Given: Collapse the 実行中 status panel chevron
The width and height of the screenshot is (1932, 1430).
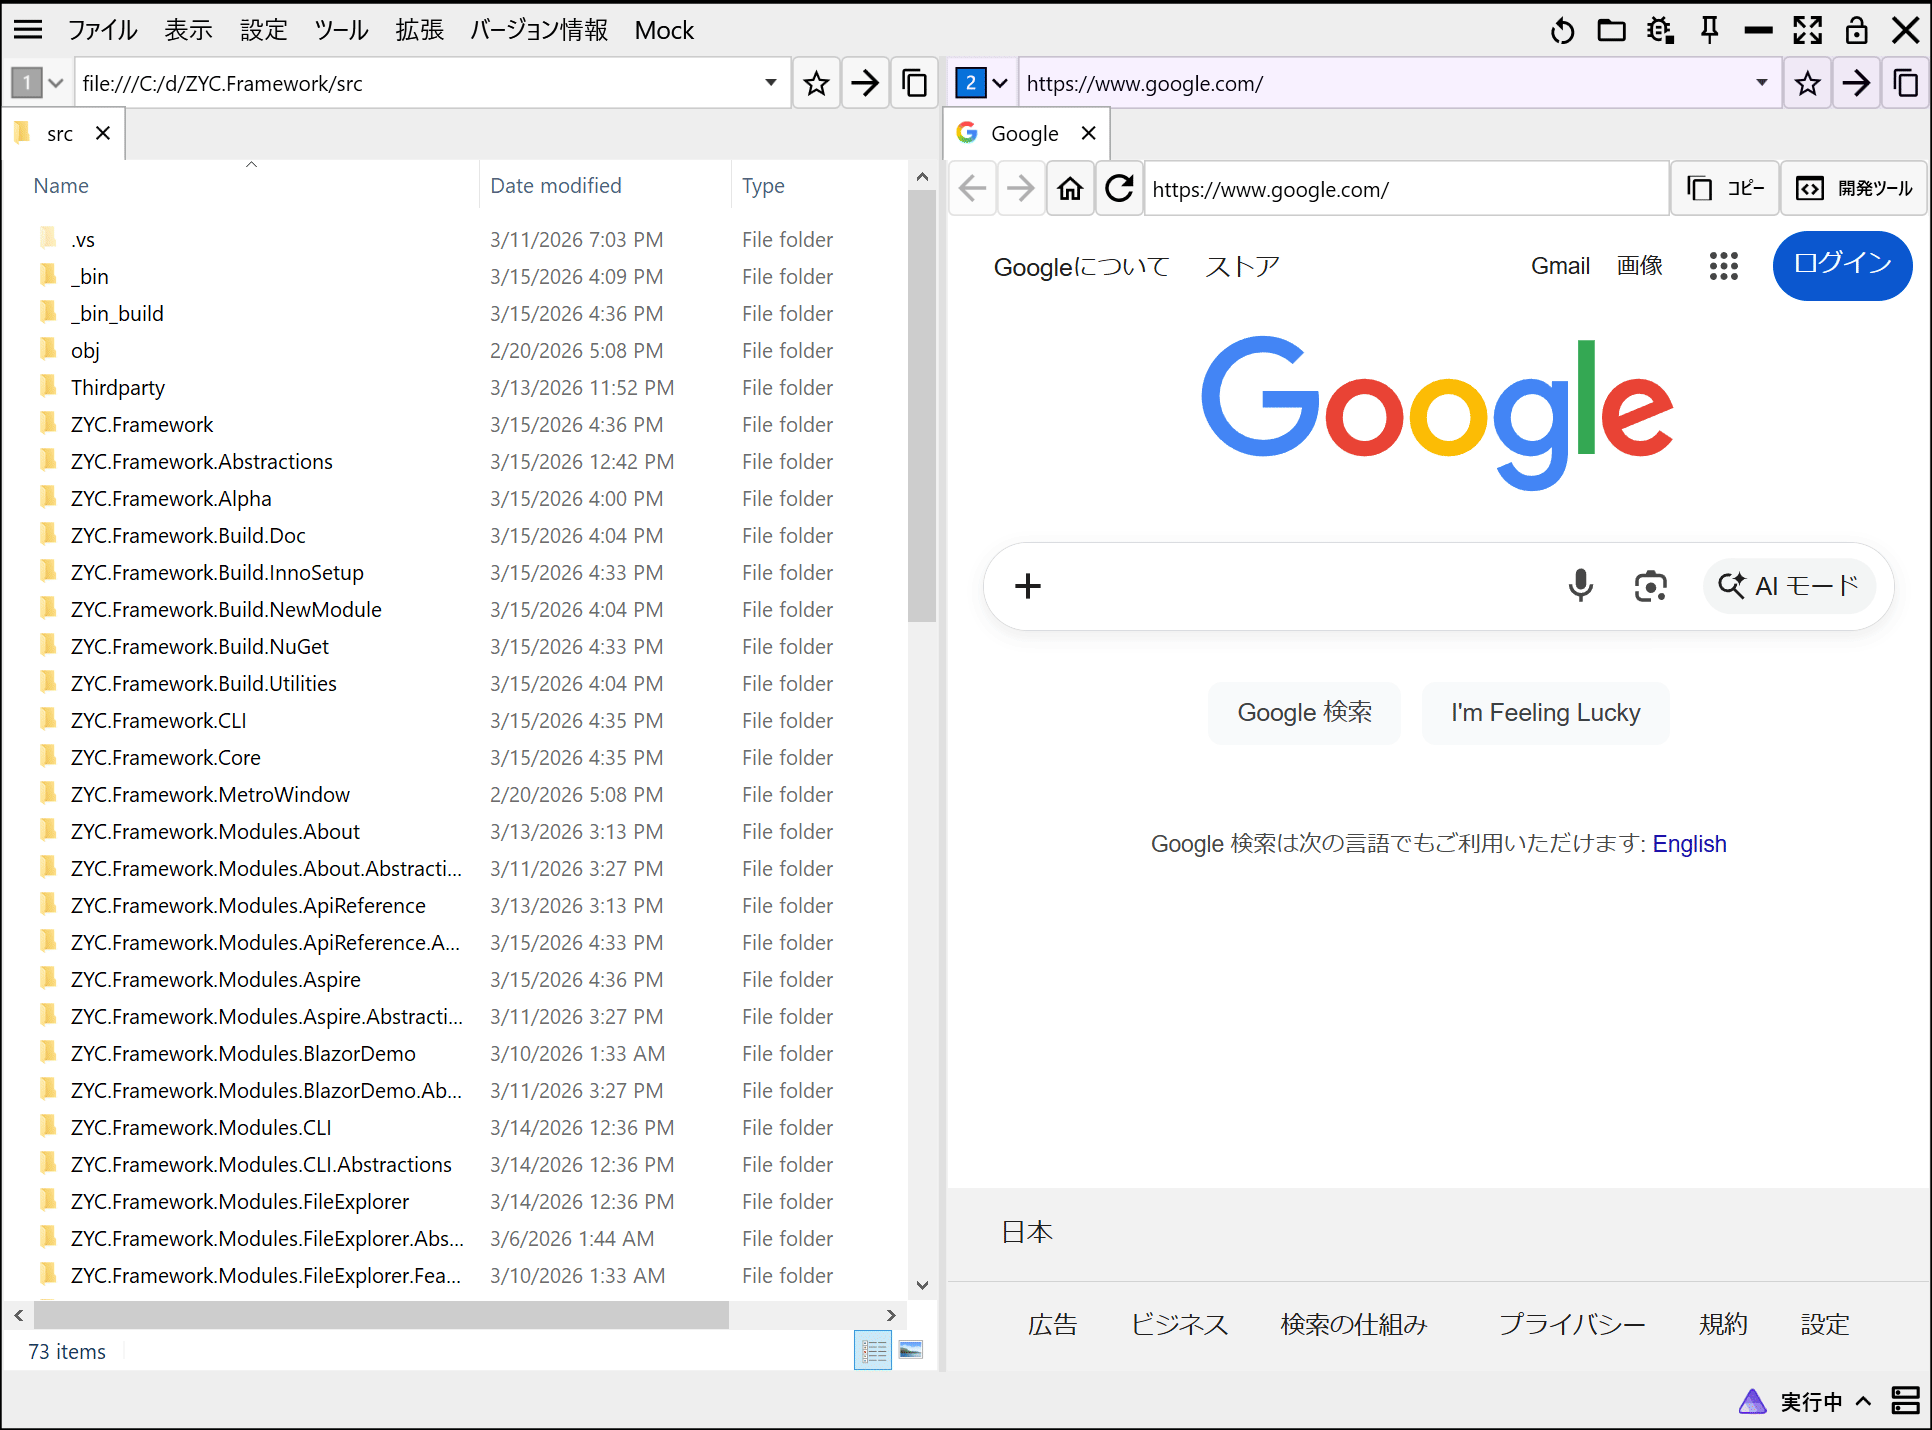Looking at the screenshot, I should 1862,1401.
